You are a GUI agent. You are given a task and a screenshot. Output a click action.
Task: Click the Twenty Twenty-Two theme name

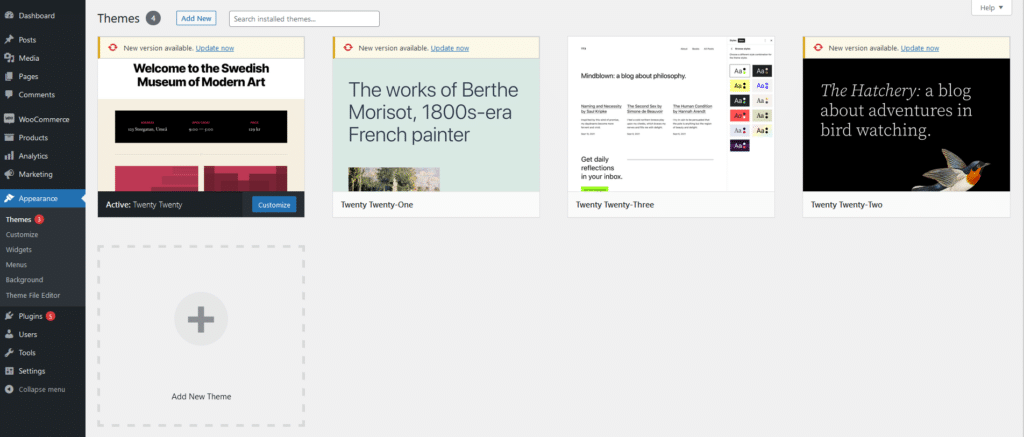(846, 204)
